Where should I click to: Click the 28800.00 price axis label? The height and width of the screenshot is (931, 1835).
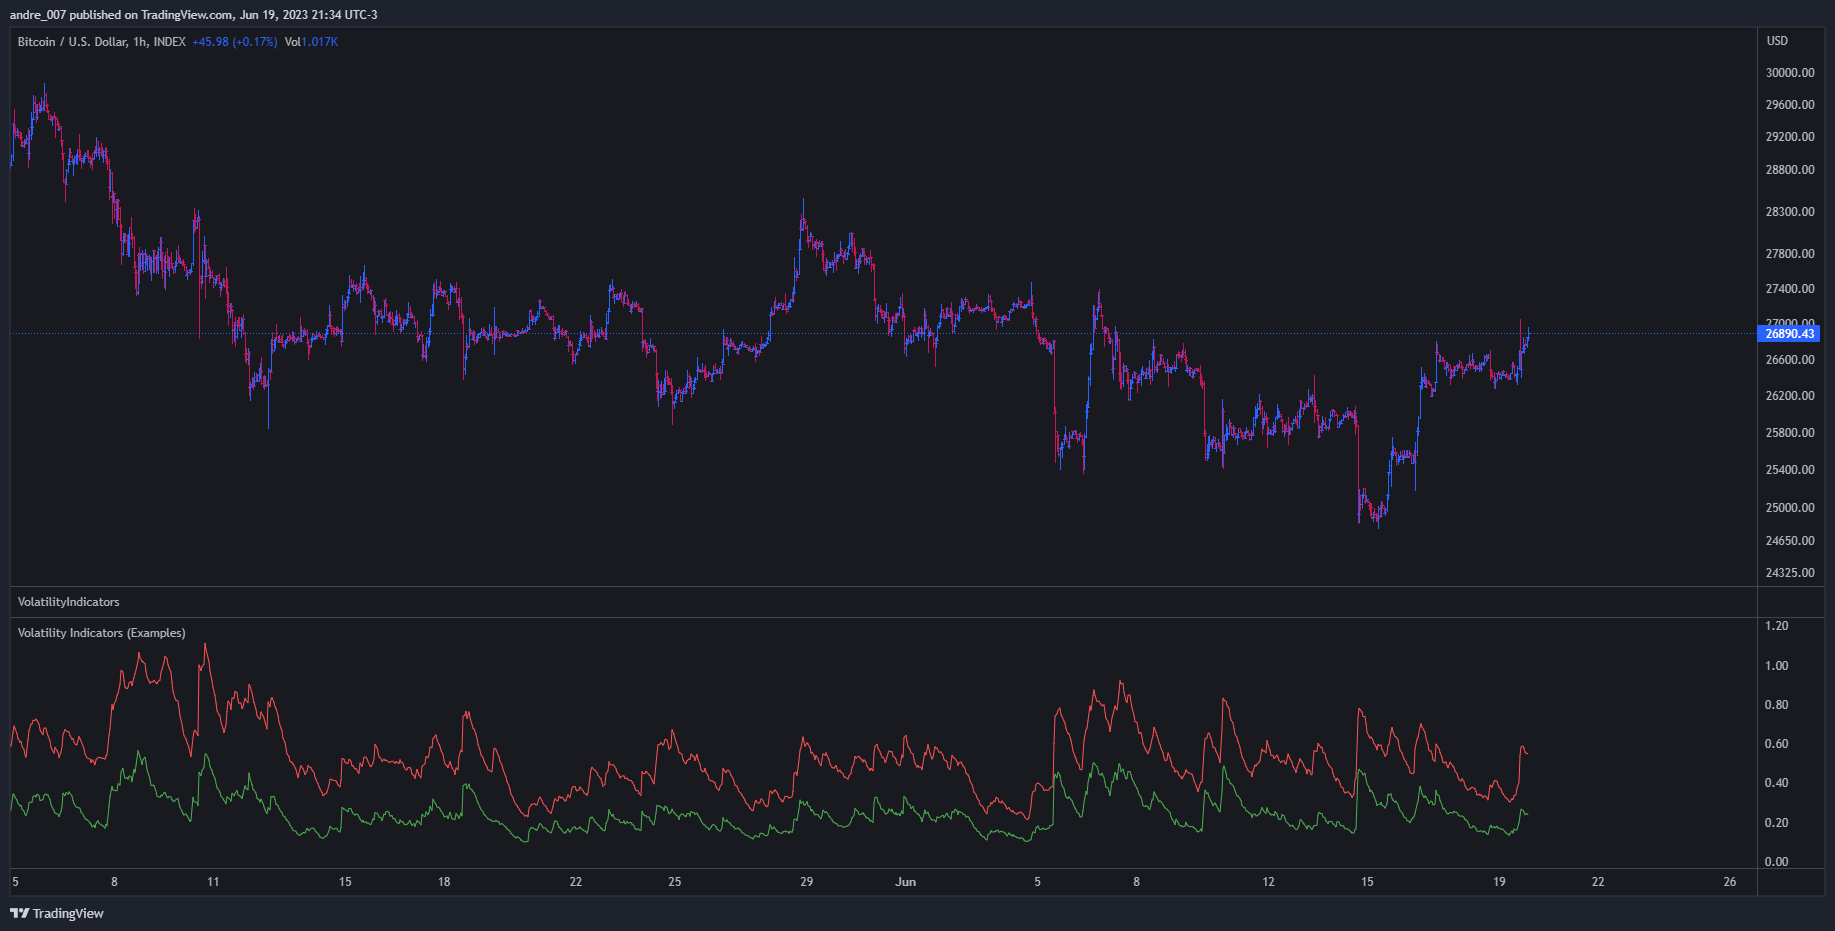1790,170
